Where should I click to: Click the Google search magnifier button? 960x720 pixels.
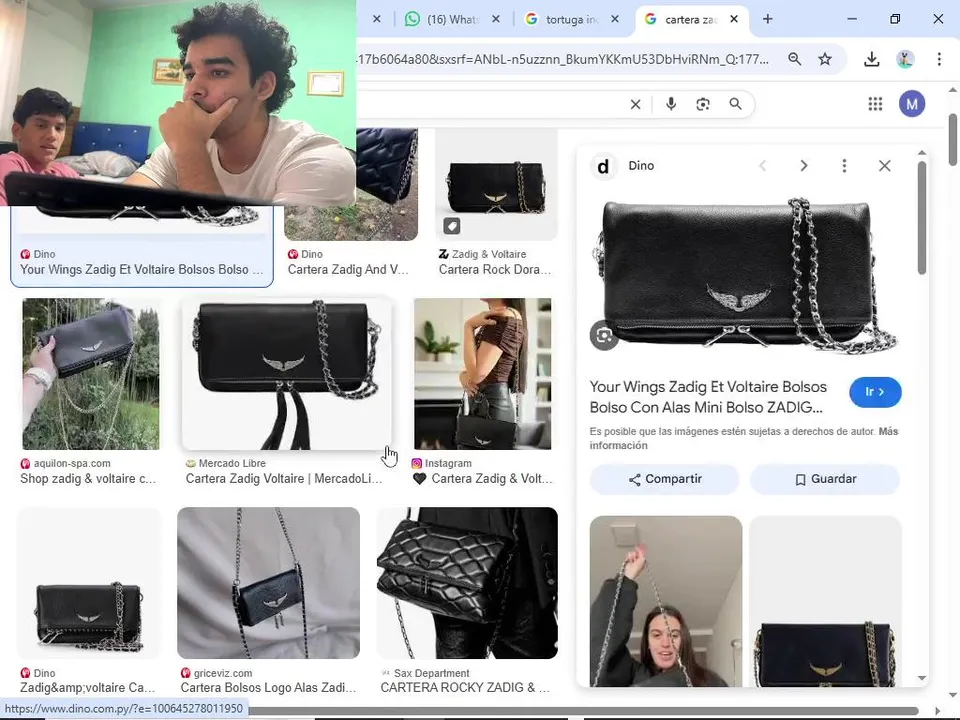tap(735, 104)
